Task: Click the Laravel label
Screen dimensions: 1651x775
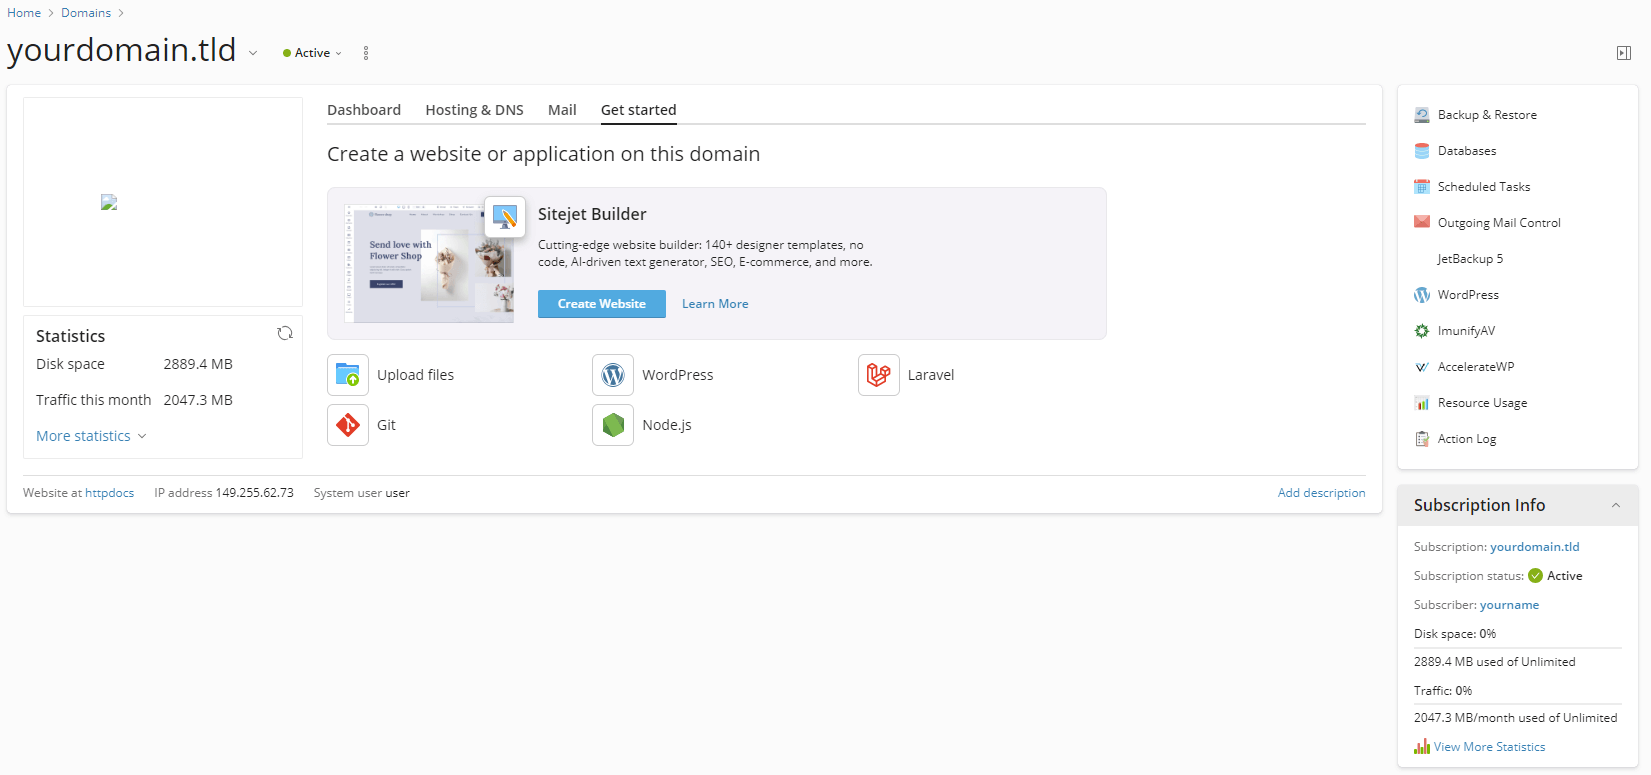Action: (931, 375)
